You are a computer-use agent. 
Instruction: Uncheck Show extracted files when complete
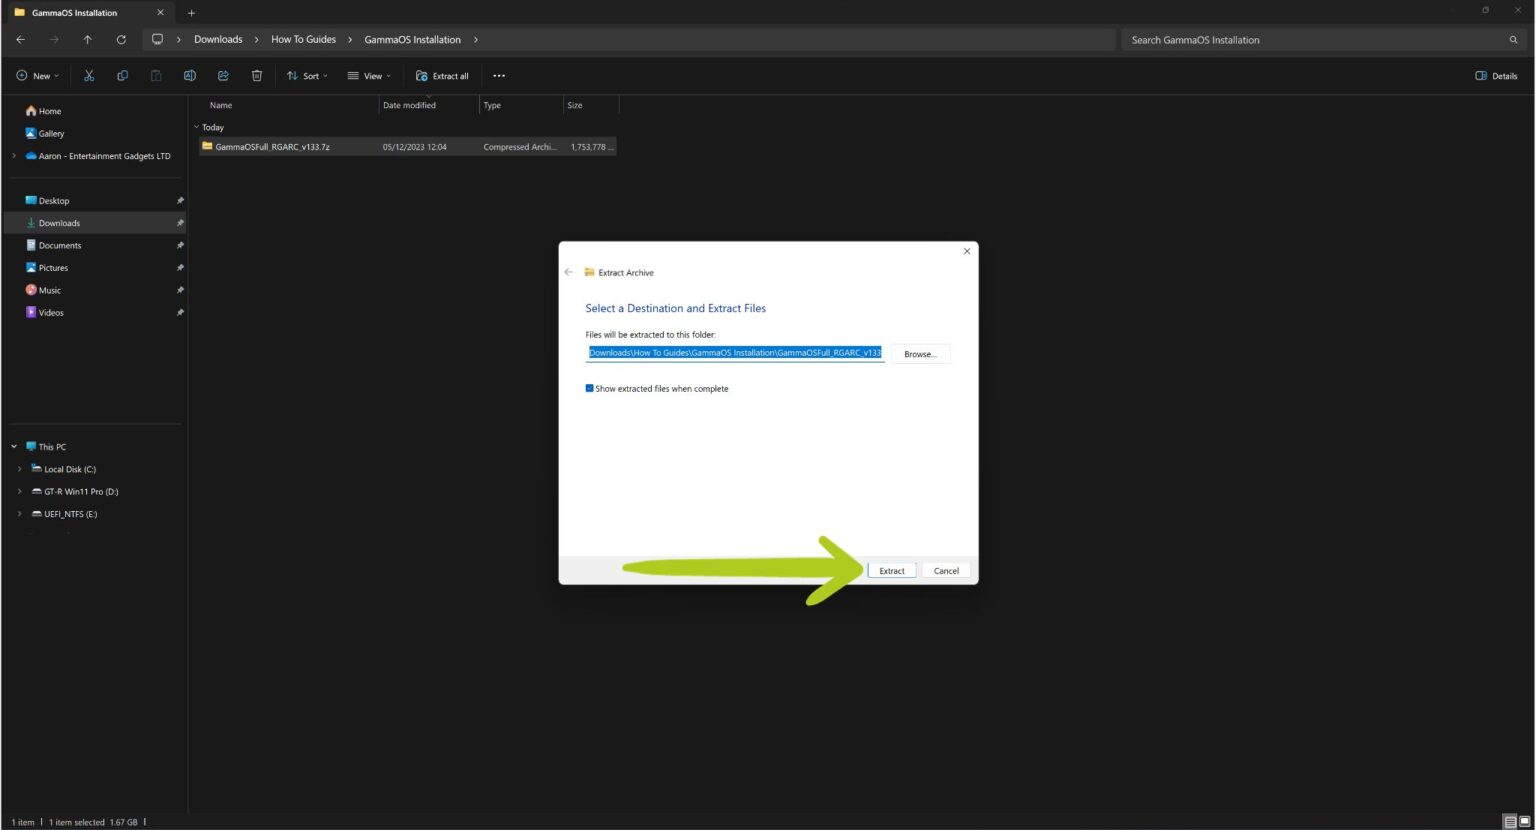pyautogui.click(x=589, y=388)
